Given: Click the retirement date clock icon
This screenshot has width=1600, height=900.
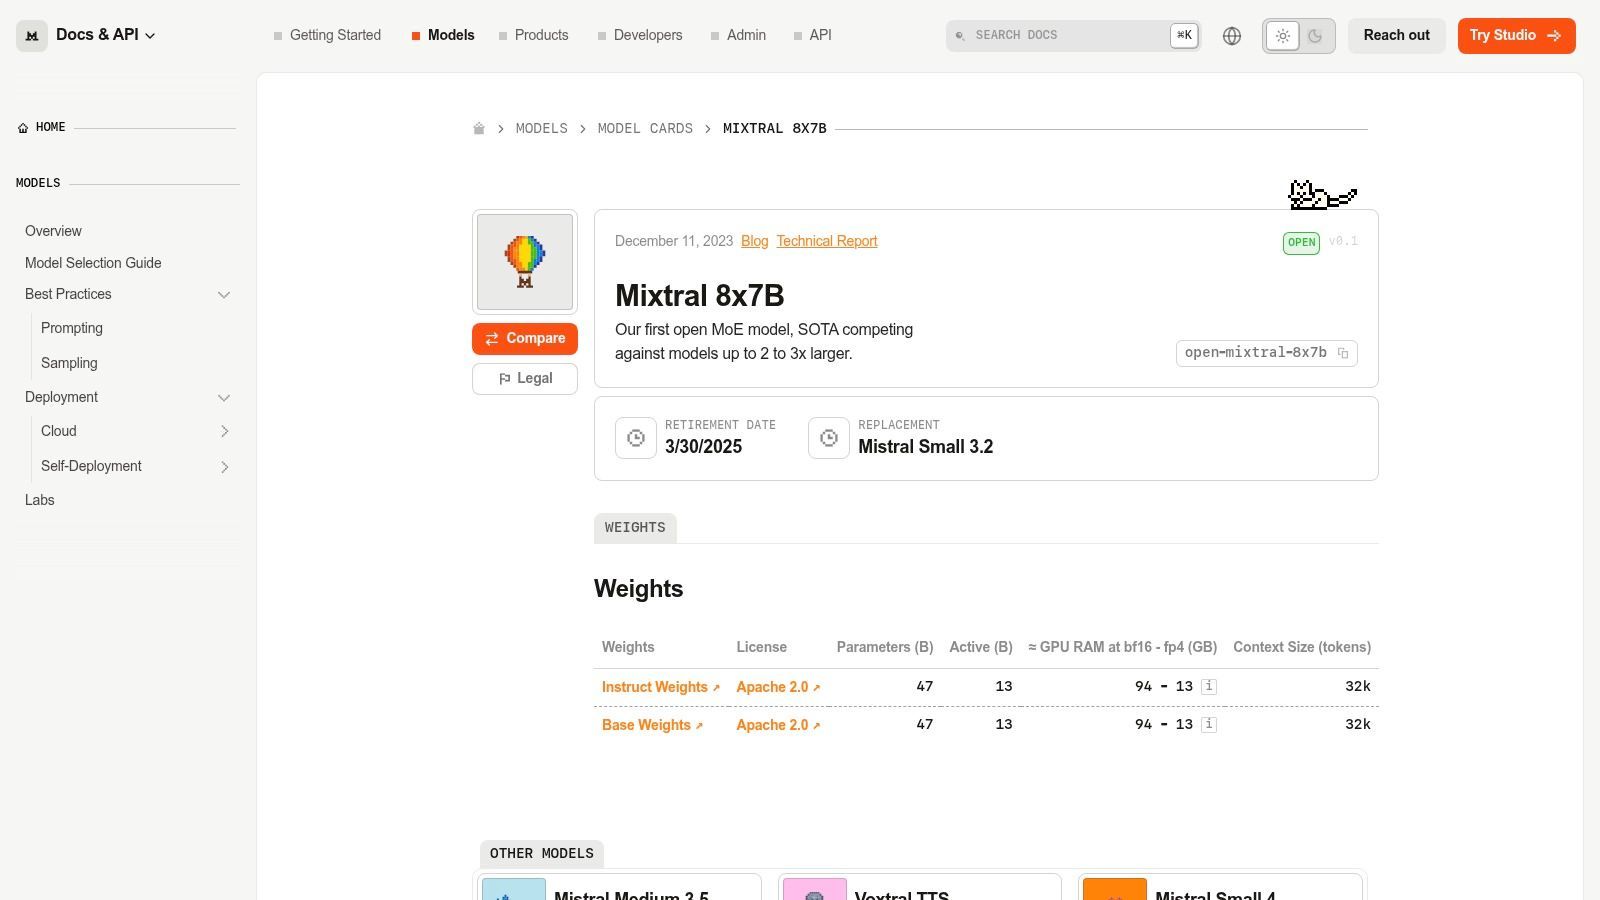Looking at the screenshot, I should [636, 438].
